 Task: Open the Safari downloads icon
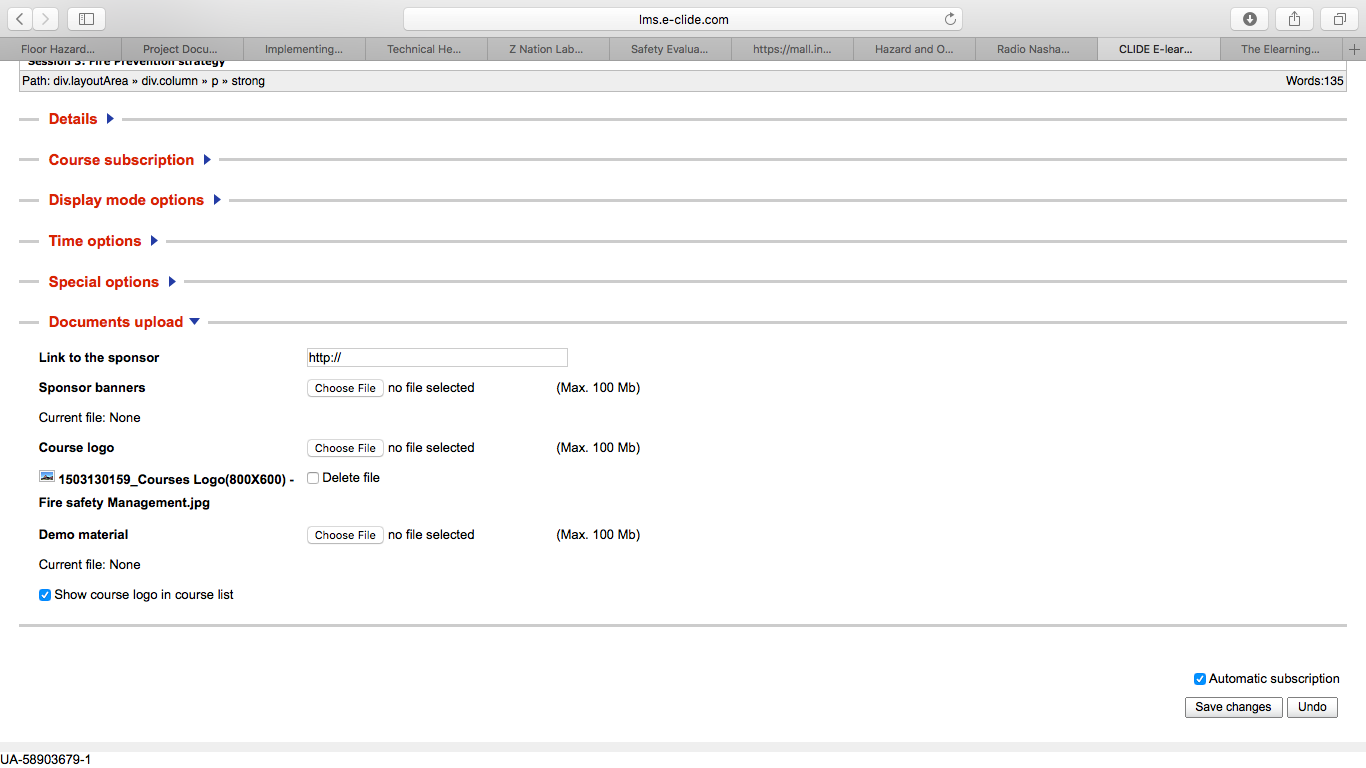coord(1249,19)
